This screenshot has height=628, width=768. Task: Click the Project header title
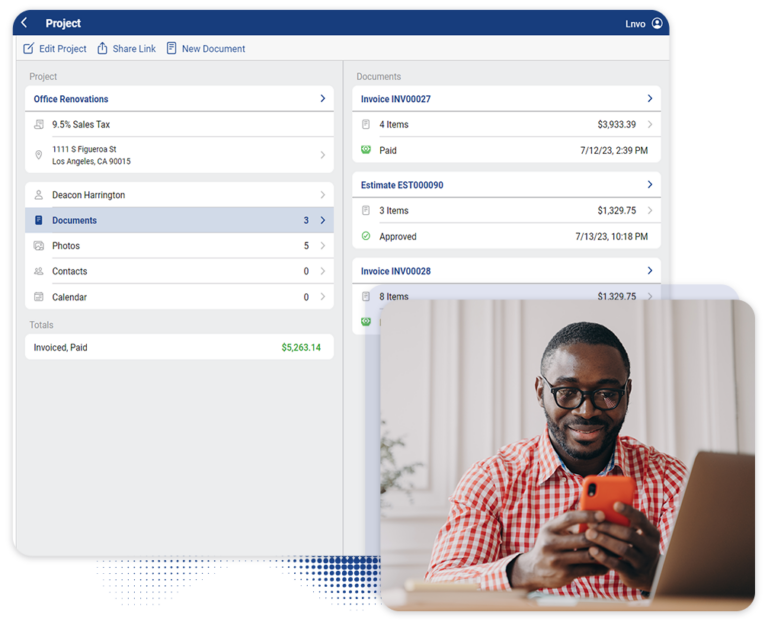click(63, 23)
